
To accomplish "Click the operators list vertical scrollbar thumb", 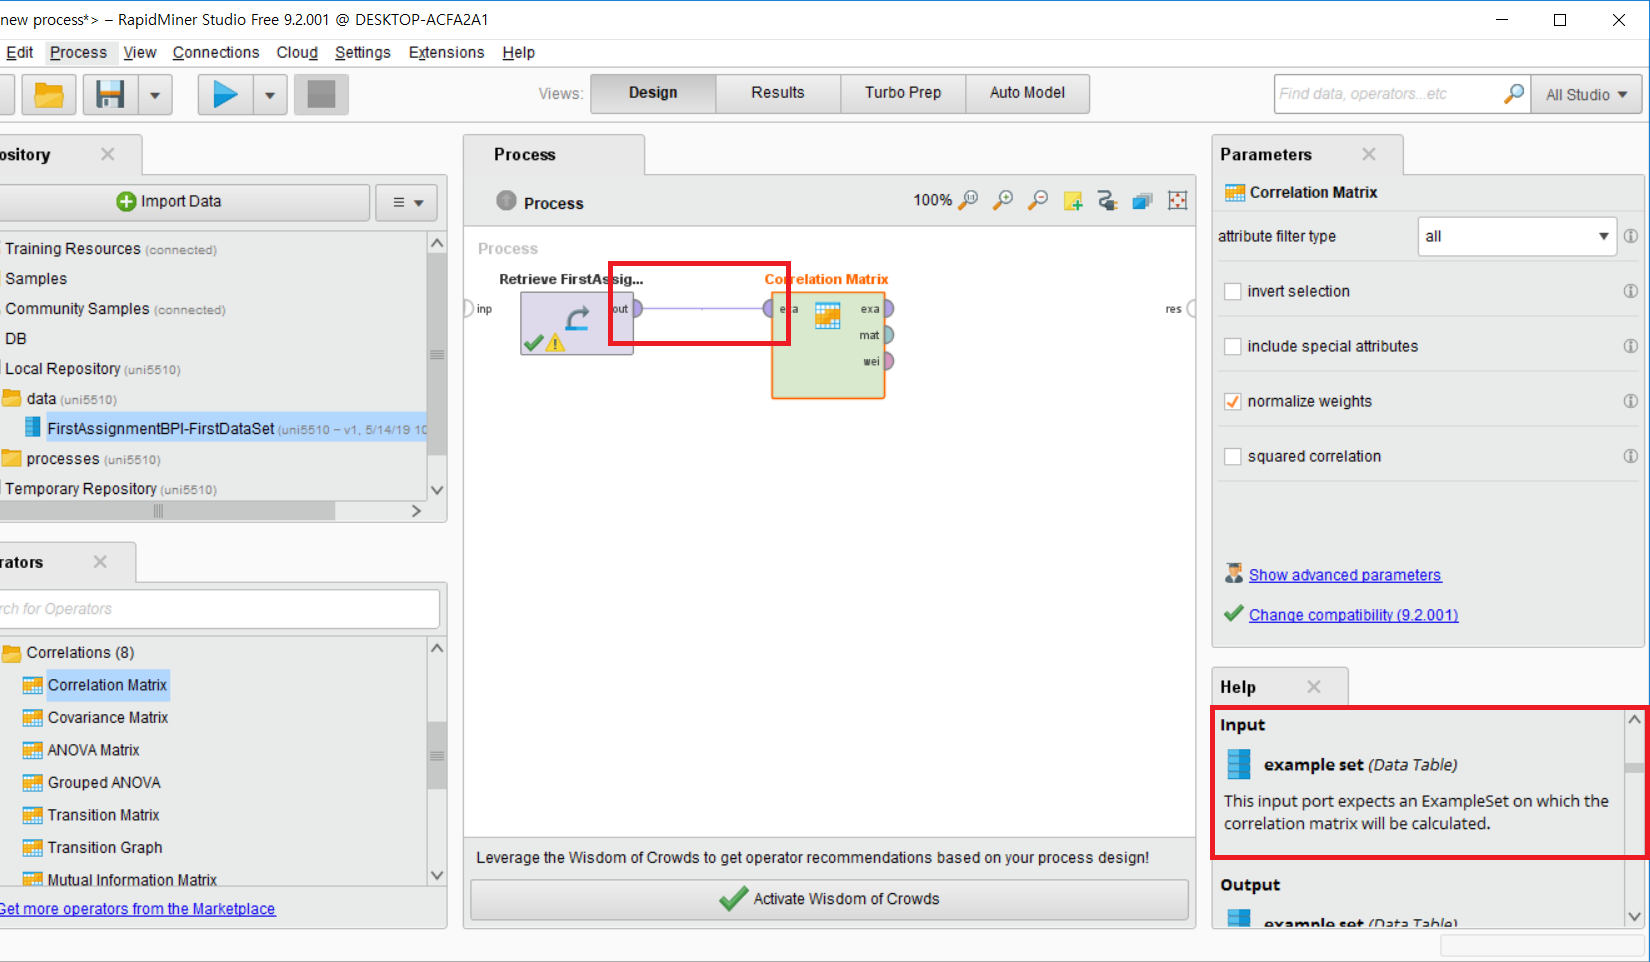I will click(437, 756).
